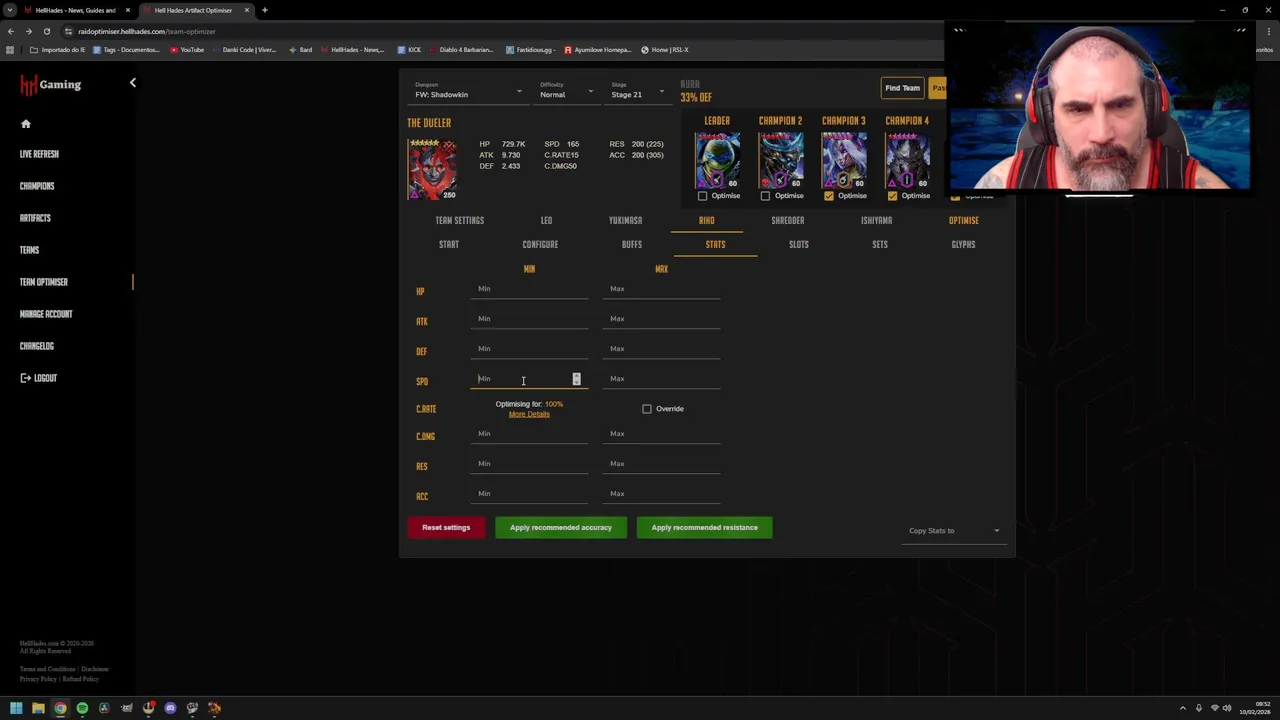Image resolution: width=1280 pixels, height=720 pixels.
Task: Show hidden system tray icons
Action: (x=1183, y=708)
